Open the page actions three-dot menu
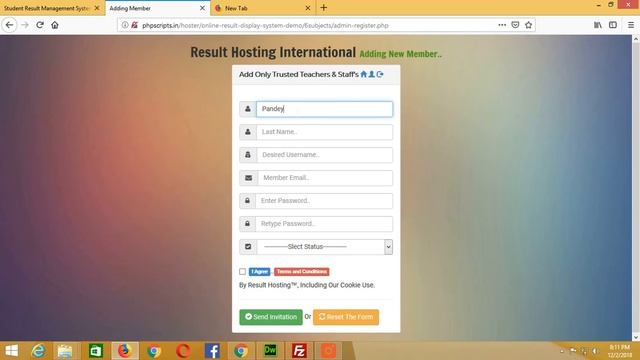This screenshot has height=360, width=640. point(502,25)
